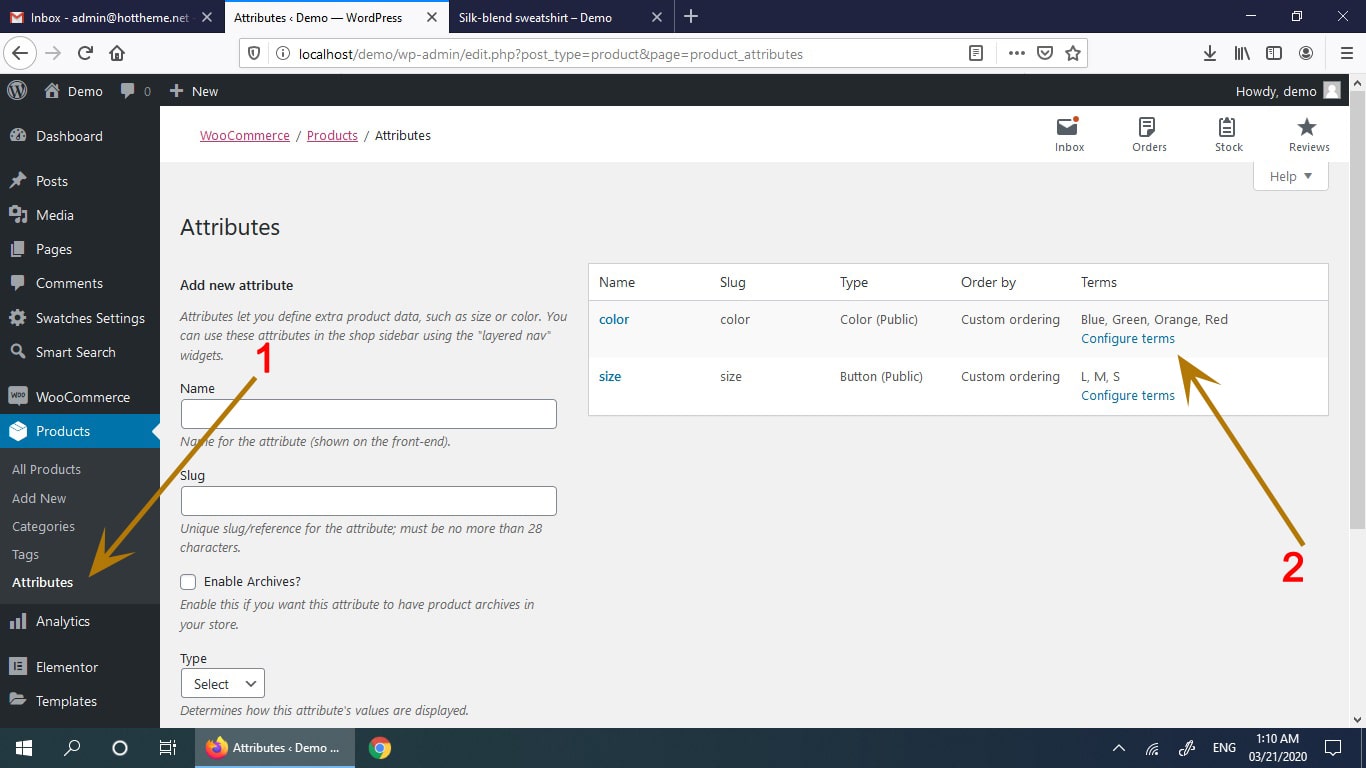Click Howdy, demo account menu
Viewport: 1366px width, 768px height.
(x=1288, y=91)
